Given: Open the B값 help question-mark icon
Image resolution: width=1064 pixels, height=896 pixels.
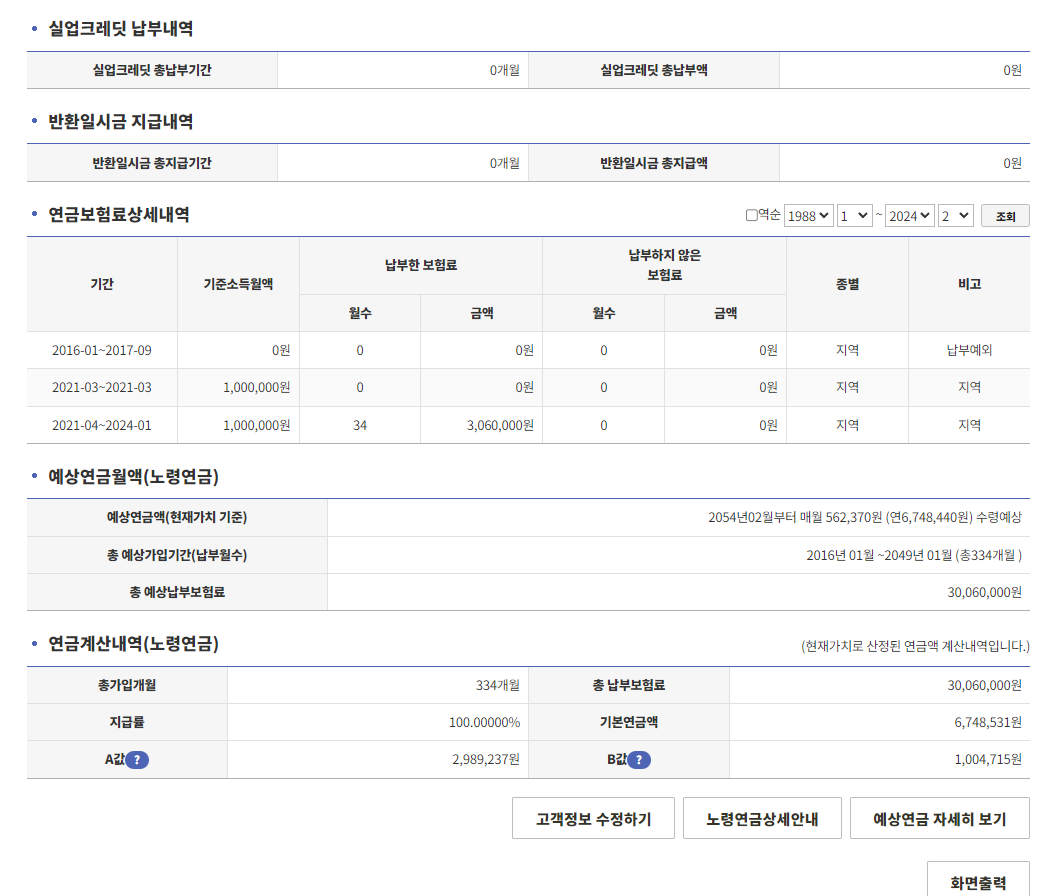Looking at the screenshot, I should (639, 760).
